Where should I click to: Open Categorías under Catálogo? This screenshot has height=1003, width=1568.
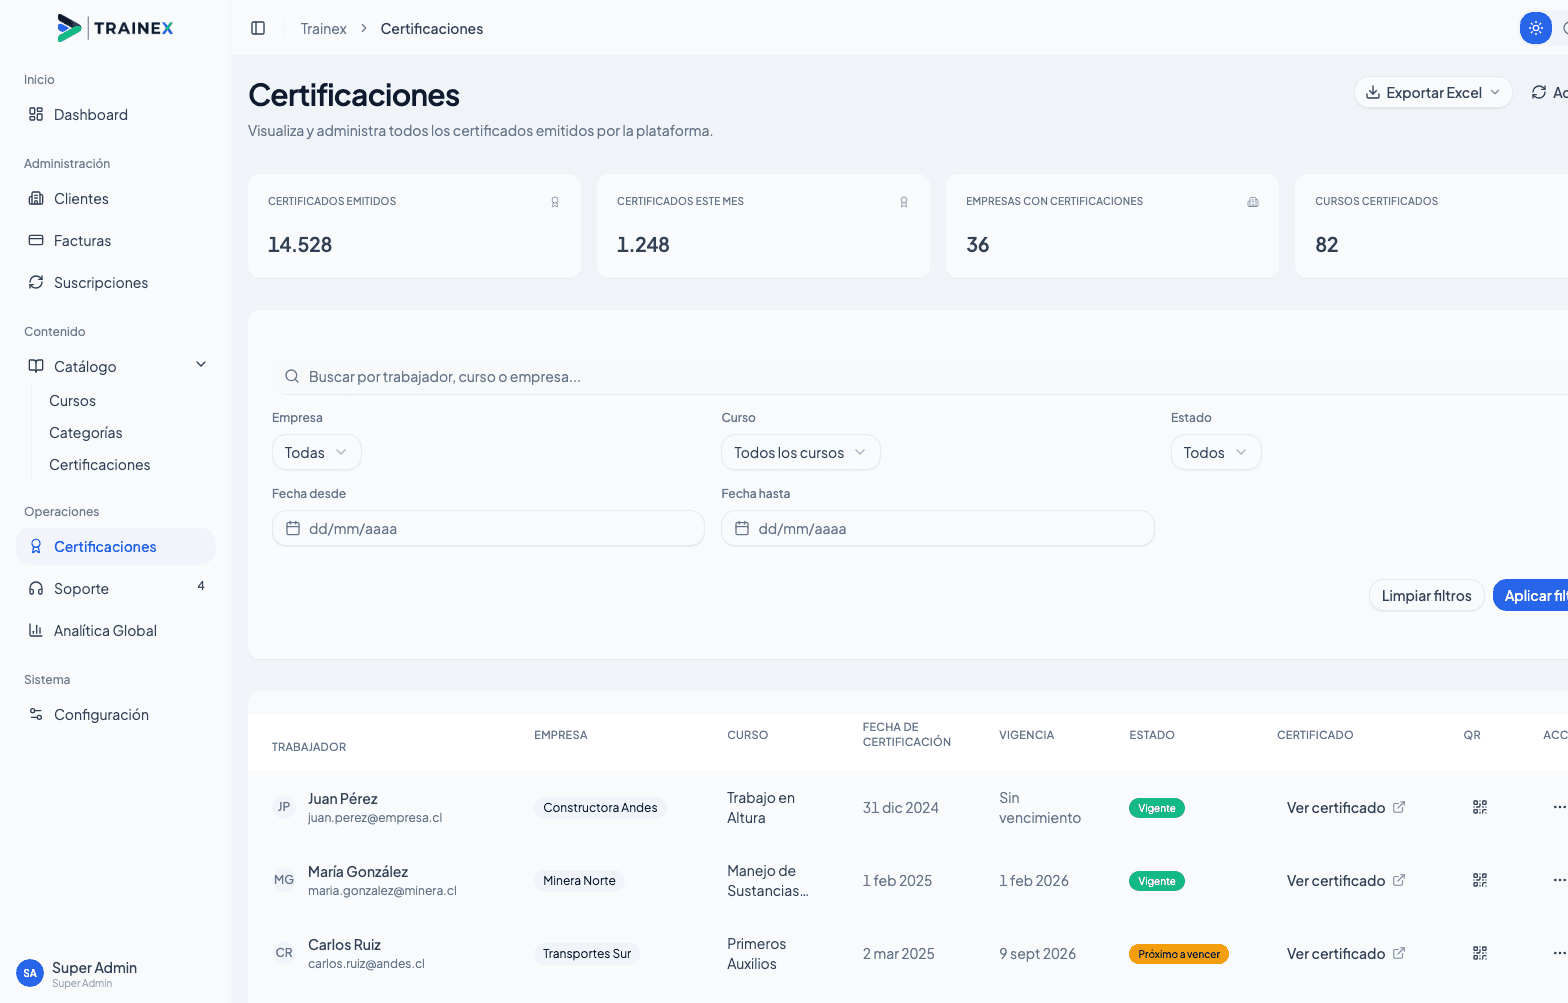pos(86,433)
